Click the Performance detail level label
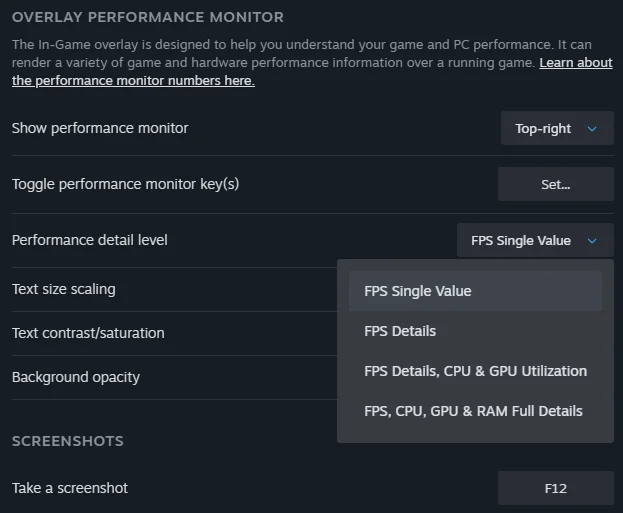Screen dimensions: 623x513 click(x=90, y=240)
